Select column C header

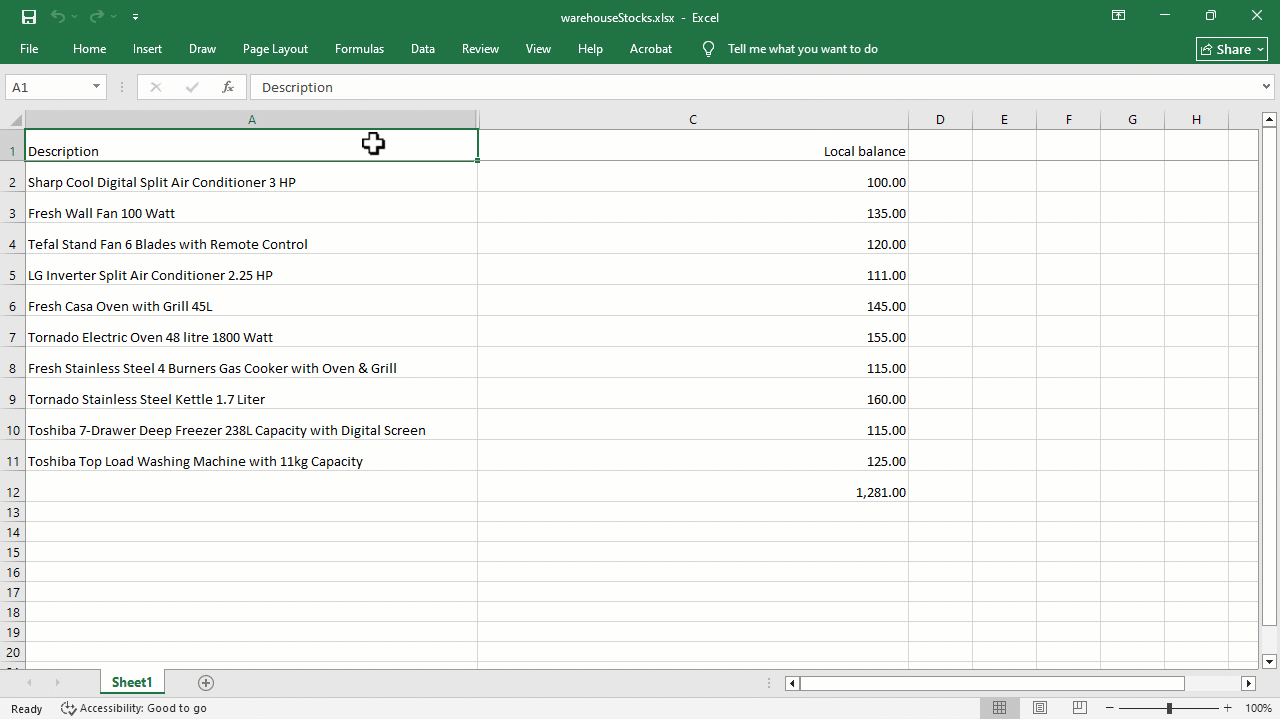coord(693,120)
